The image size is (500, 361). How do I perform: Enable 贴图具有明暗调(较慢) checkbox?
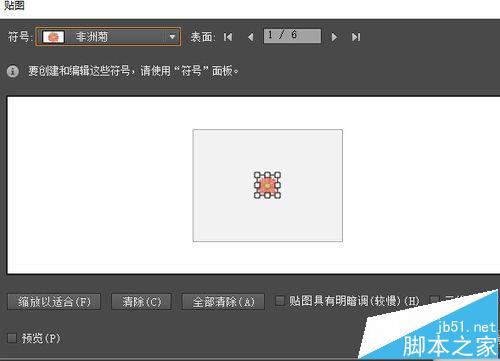pyautogui.click(x=280, y=301)
